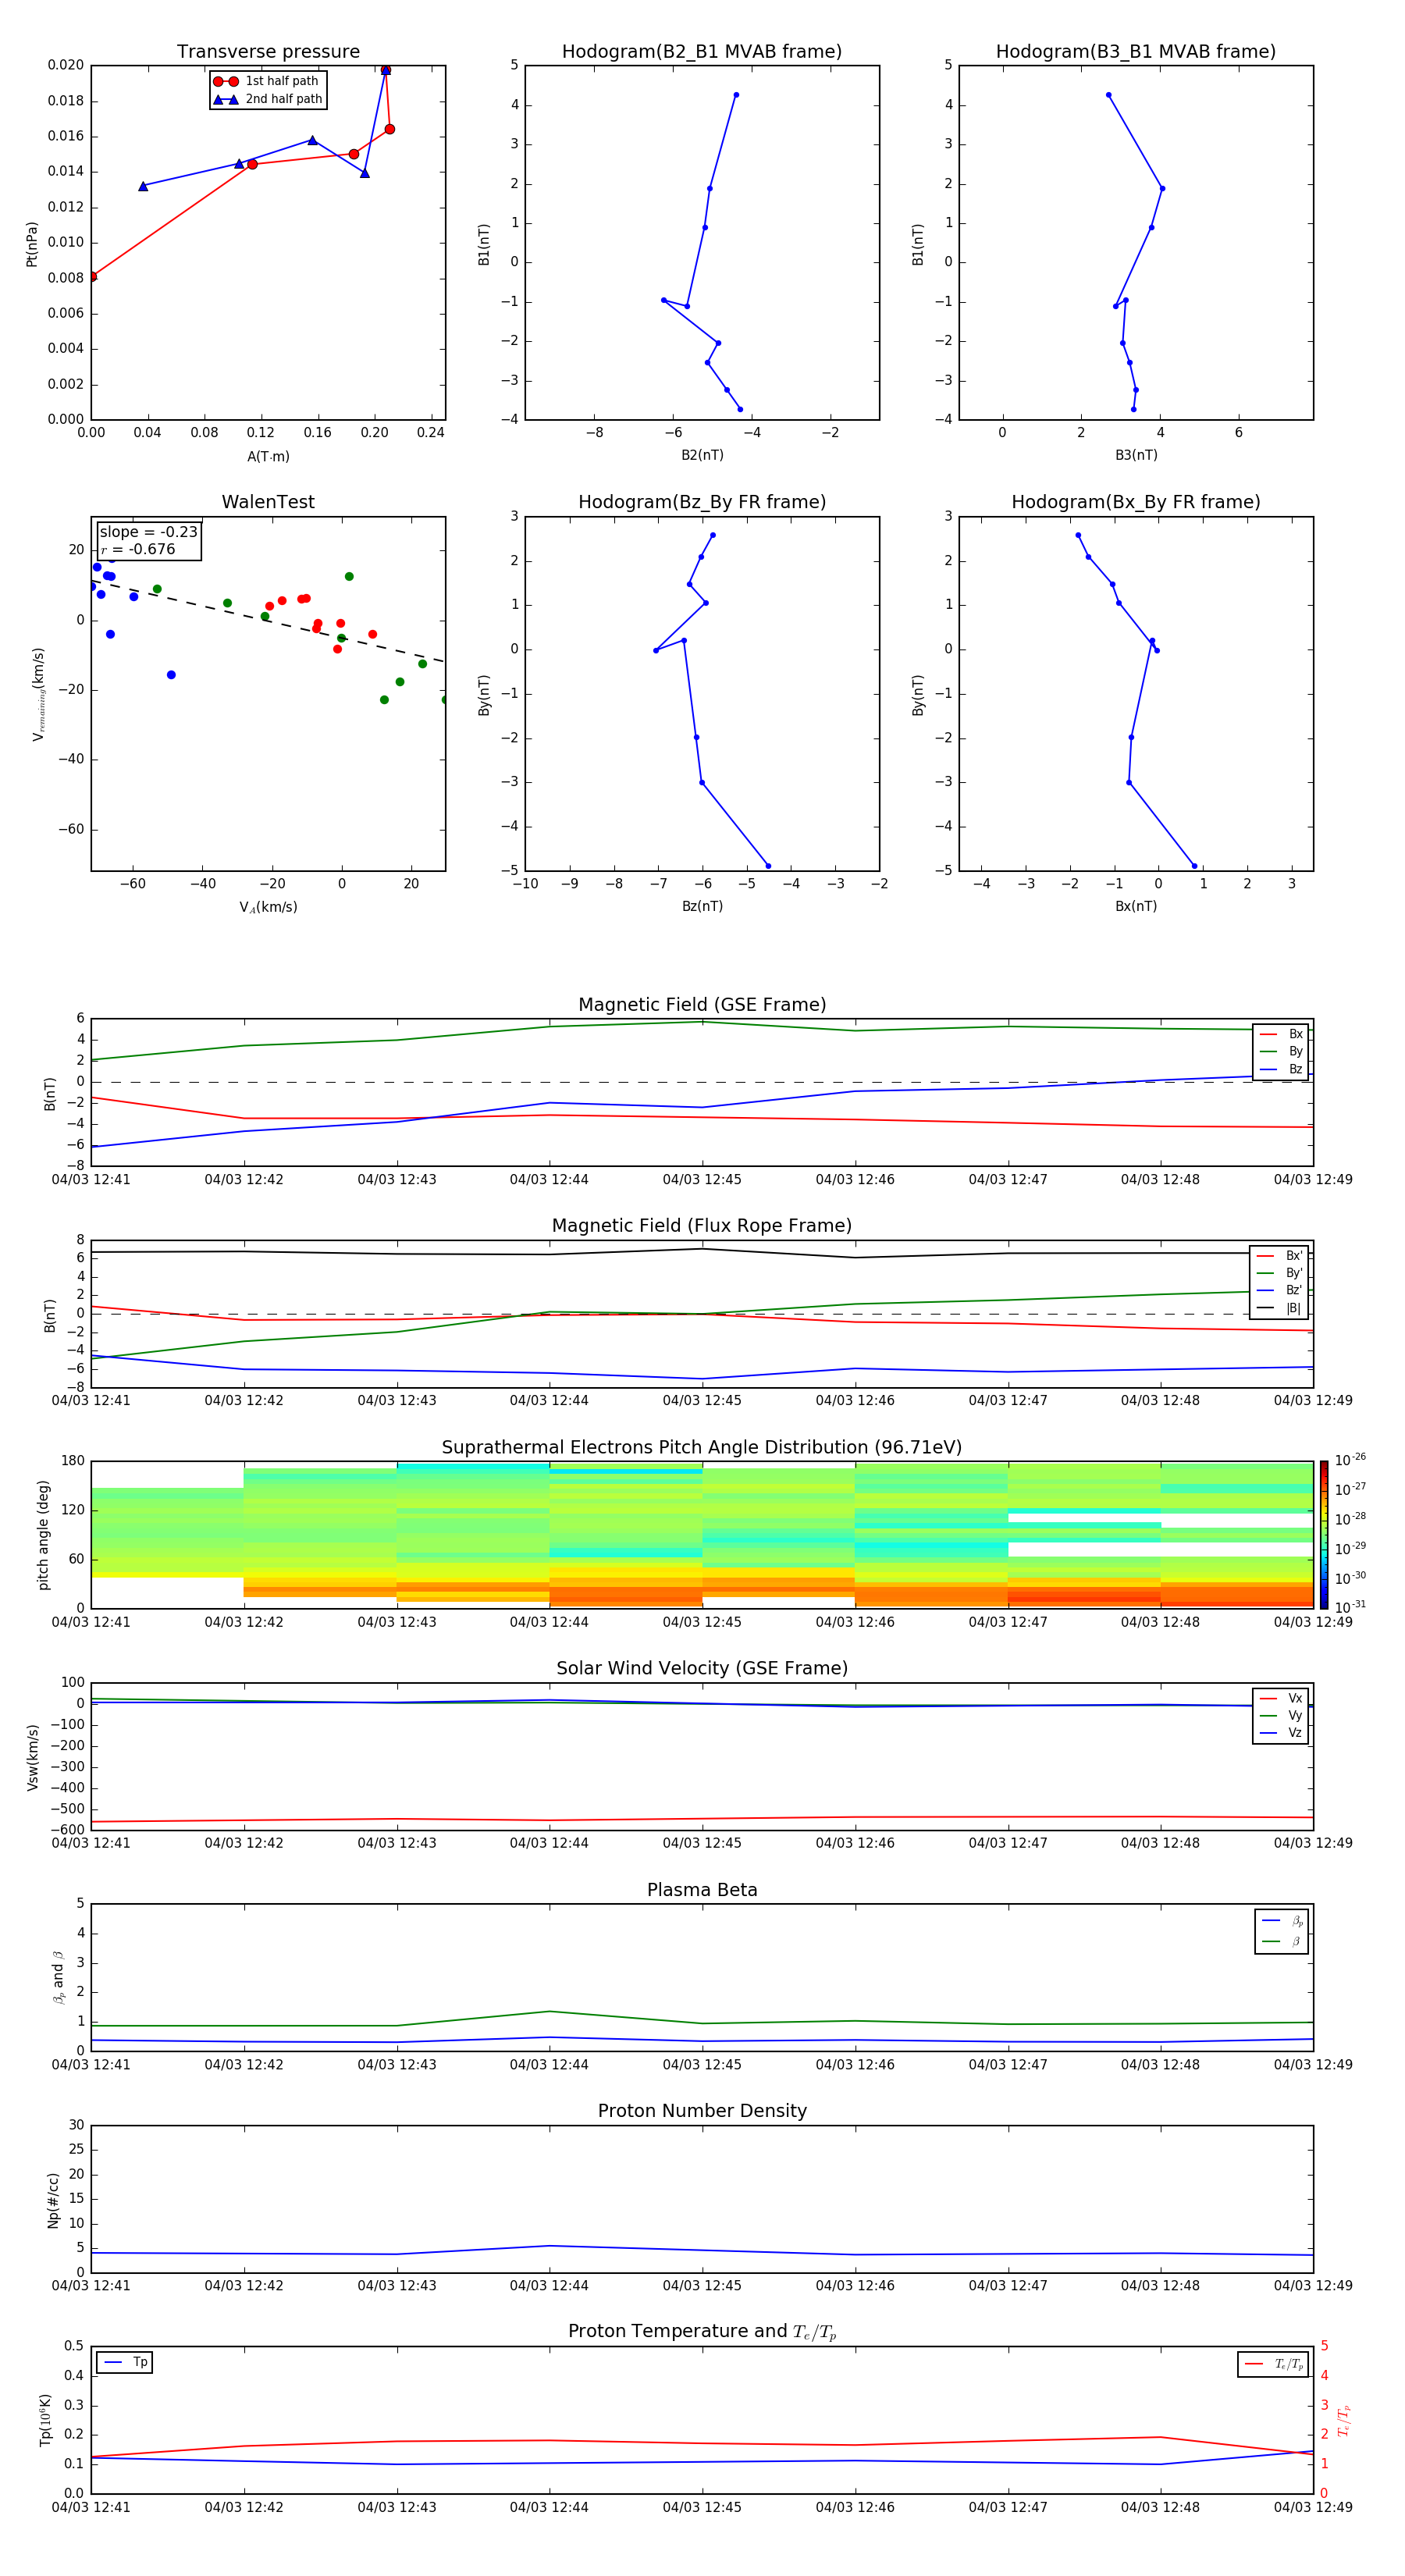
Task: Click the pitch angle distribution colorbar
Action: pos(1323,1534)
